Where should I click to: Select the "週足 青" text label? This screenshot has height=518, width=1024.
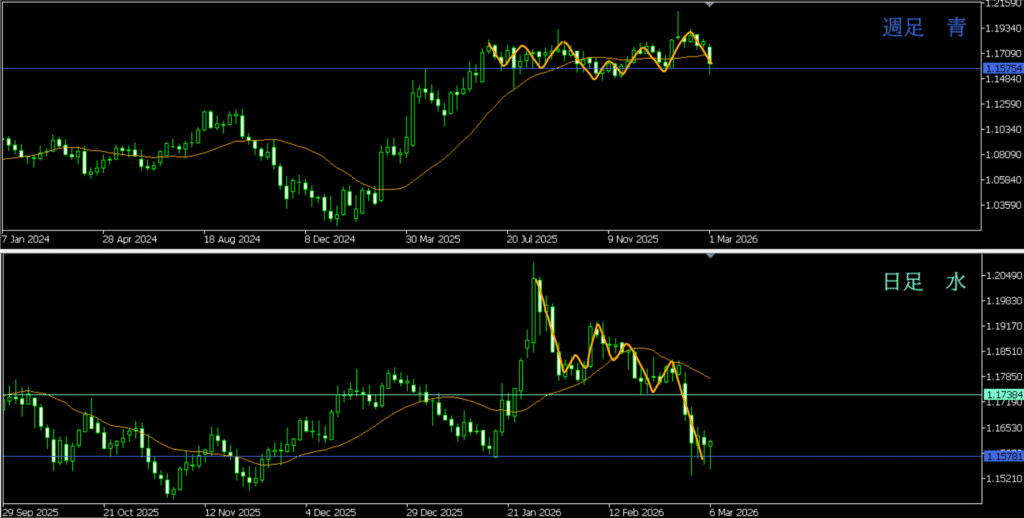coord(924,28)
